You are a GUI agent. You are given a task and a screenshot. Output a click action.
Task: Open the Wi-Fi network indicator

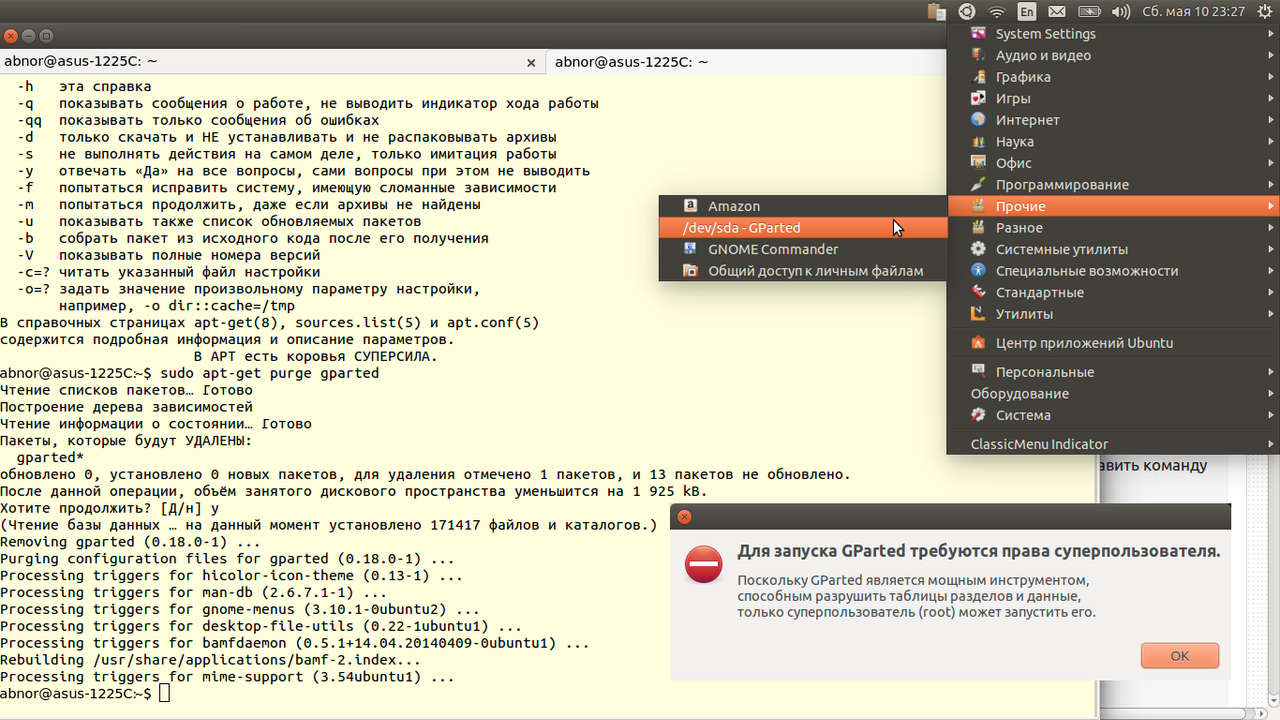coord(997,12)
